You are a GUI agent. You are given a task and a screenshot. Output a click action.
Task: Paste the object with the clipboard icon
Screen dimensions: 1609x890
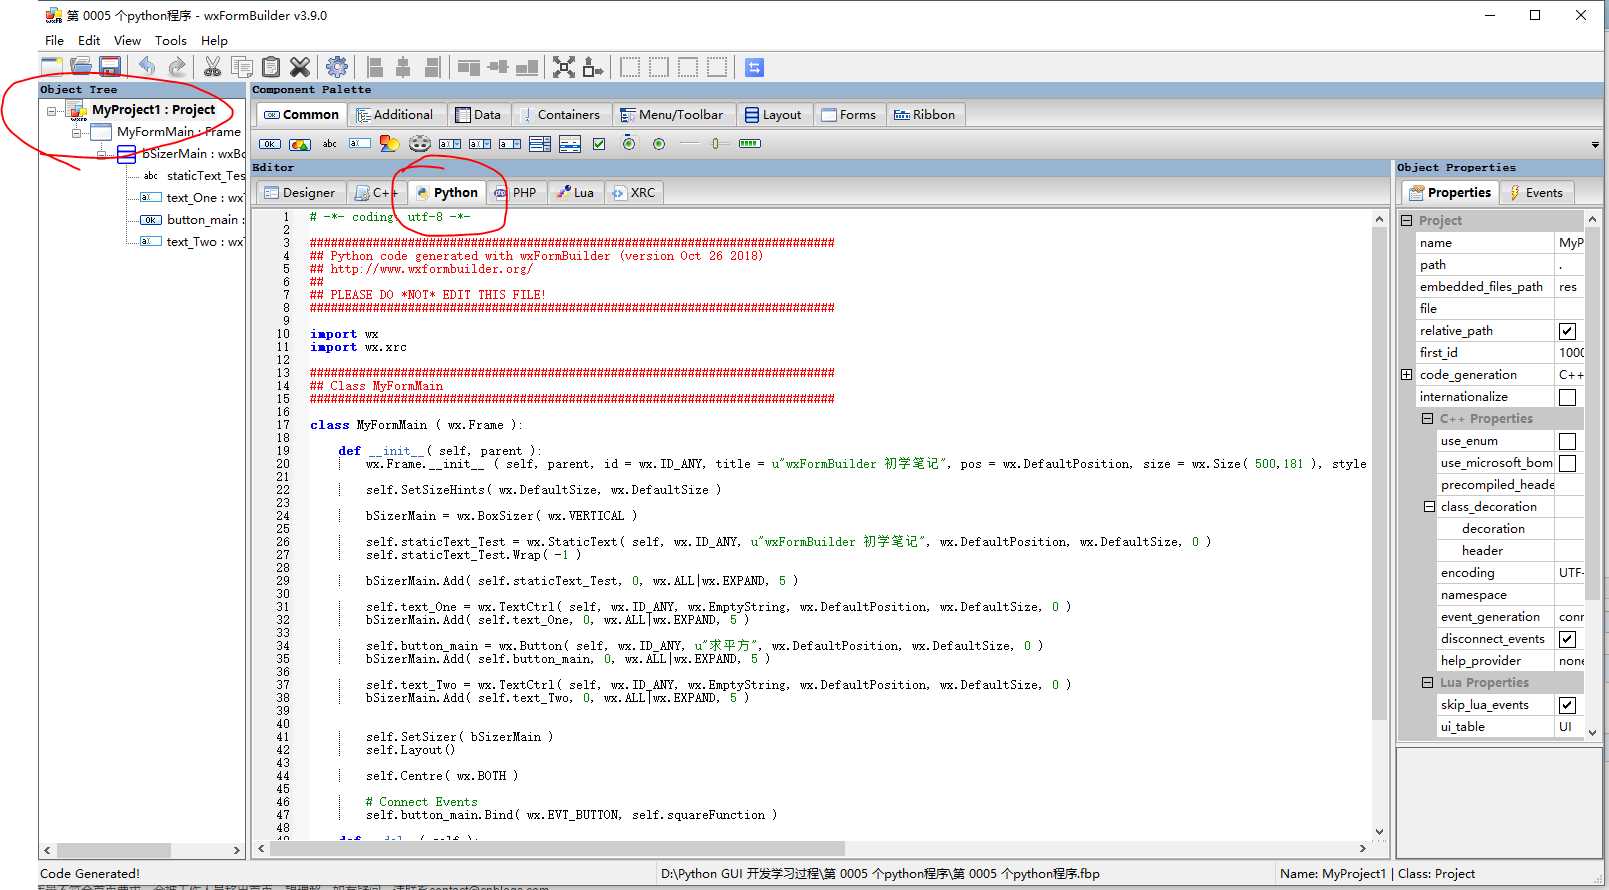270,67
